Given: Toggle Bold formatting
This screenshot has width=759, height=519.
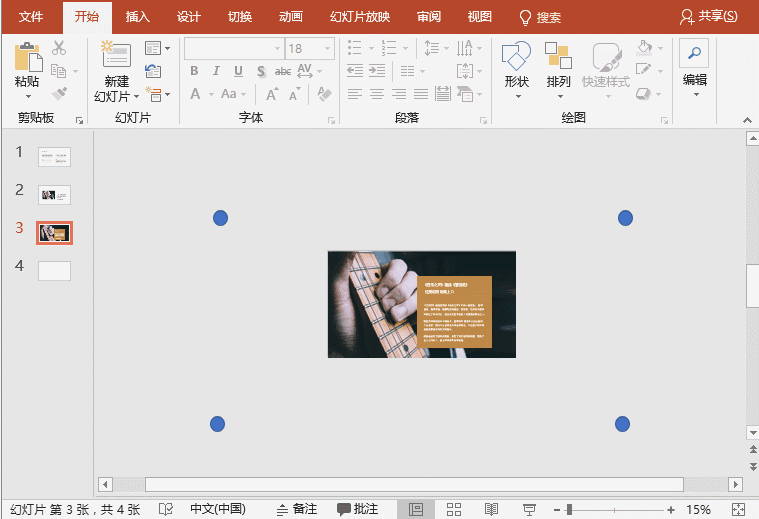Looking at the screenshot, I should (194, 71).
